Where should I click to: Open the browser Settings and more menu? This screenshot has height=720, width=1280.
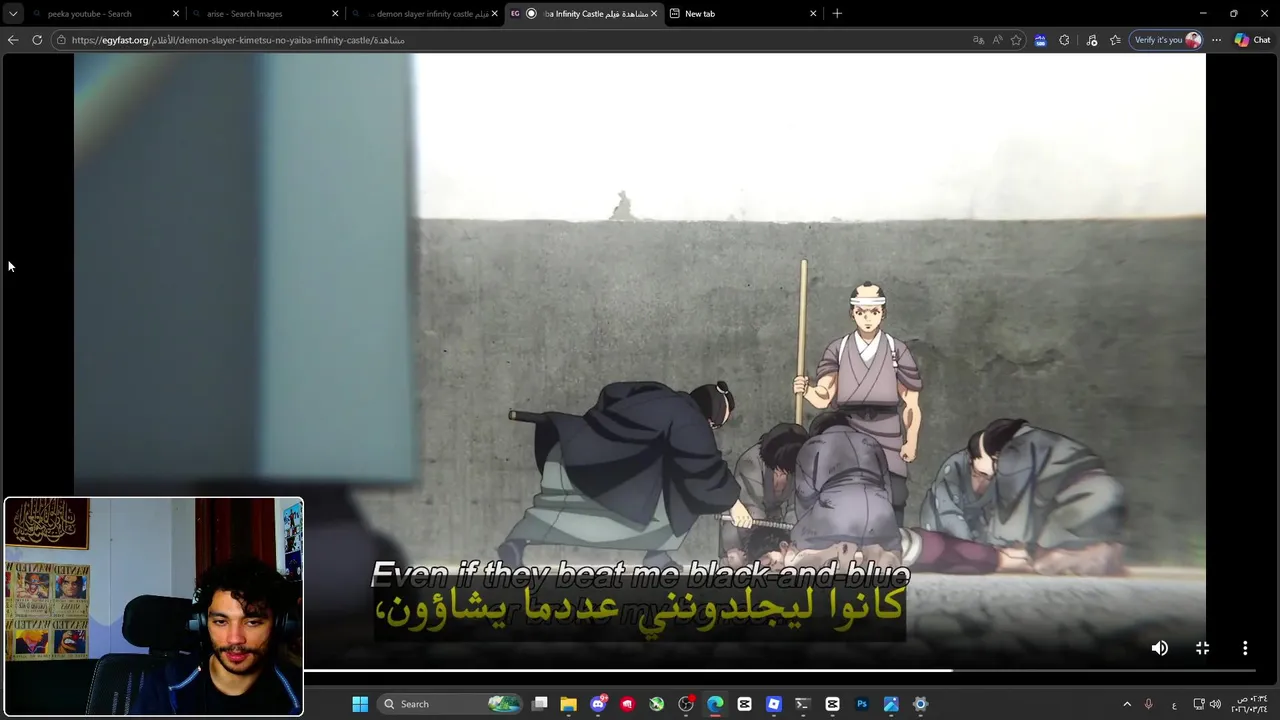click(1216, 40)
